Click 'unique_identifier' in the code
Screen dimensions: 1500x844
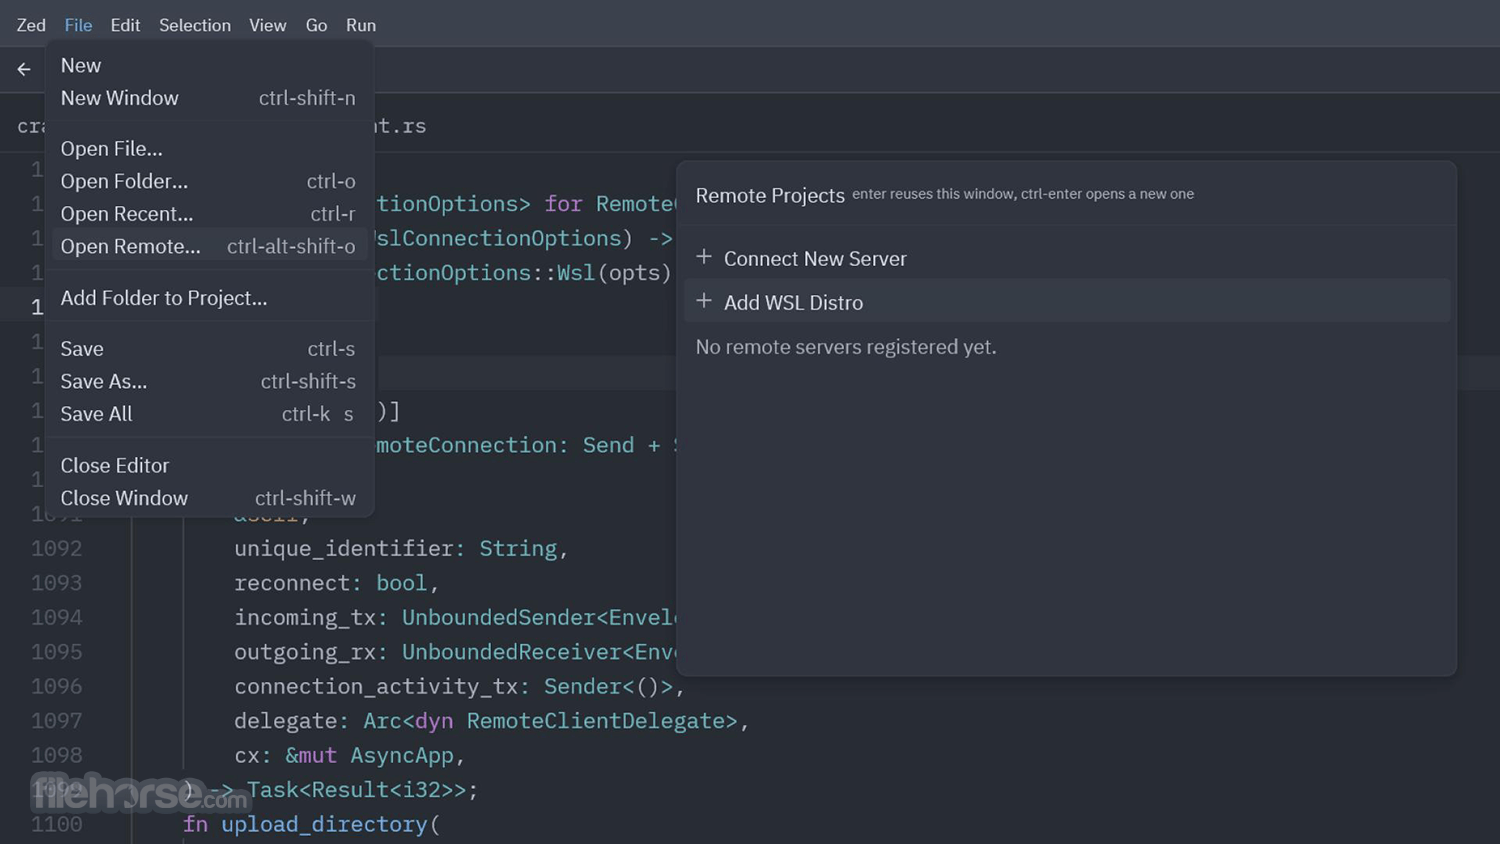(x=344, y=548)
